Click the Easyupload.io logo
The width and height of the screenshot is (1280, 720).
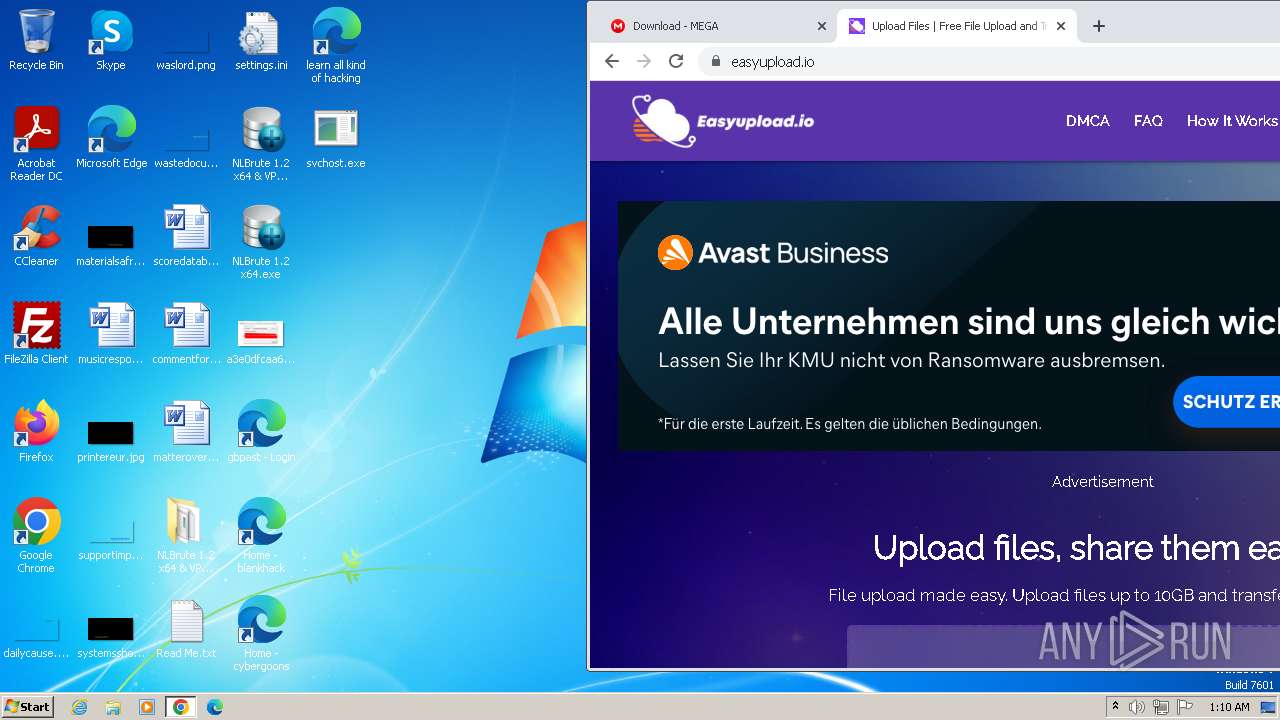(723, 121)
